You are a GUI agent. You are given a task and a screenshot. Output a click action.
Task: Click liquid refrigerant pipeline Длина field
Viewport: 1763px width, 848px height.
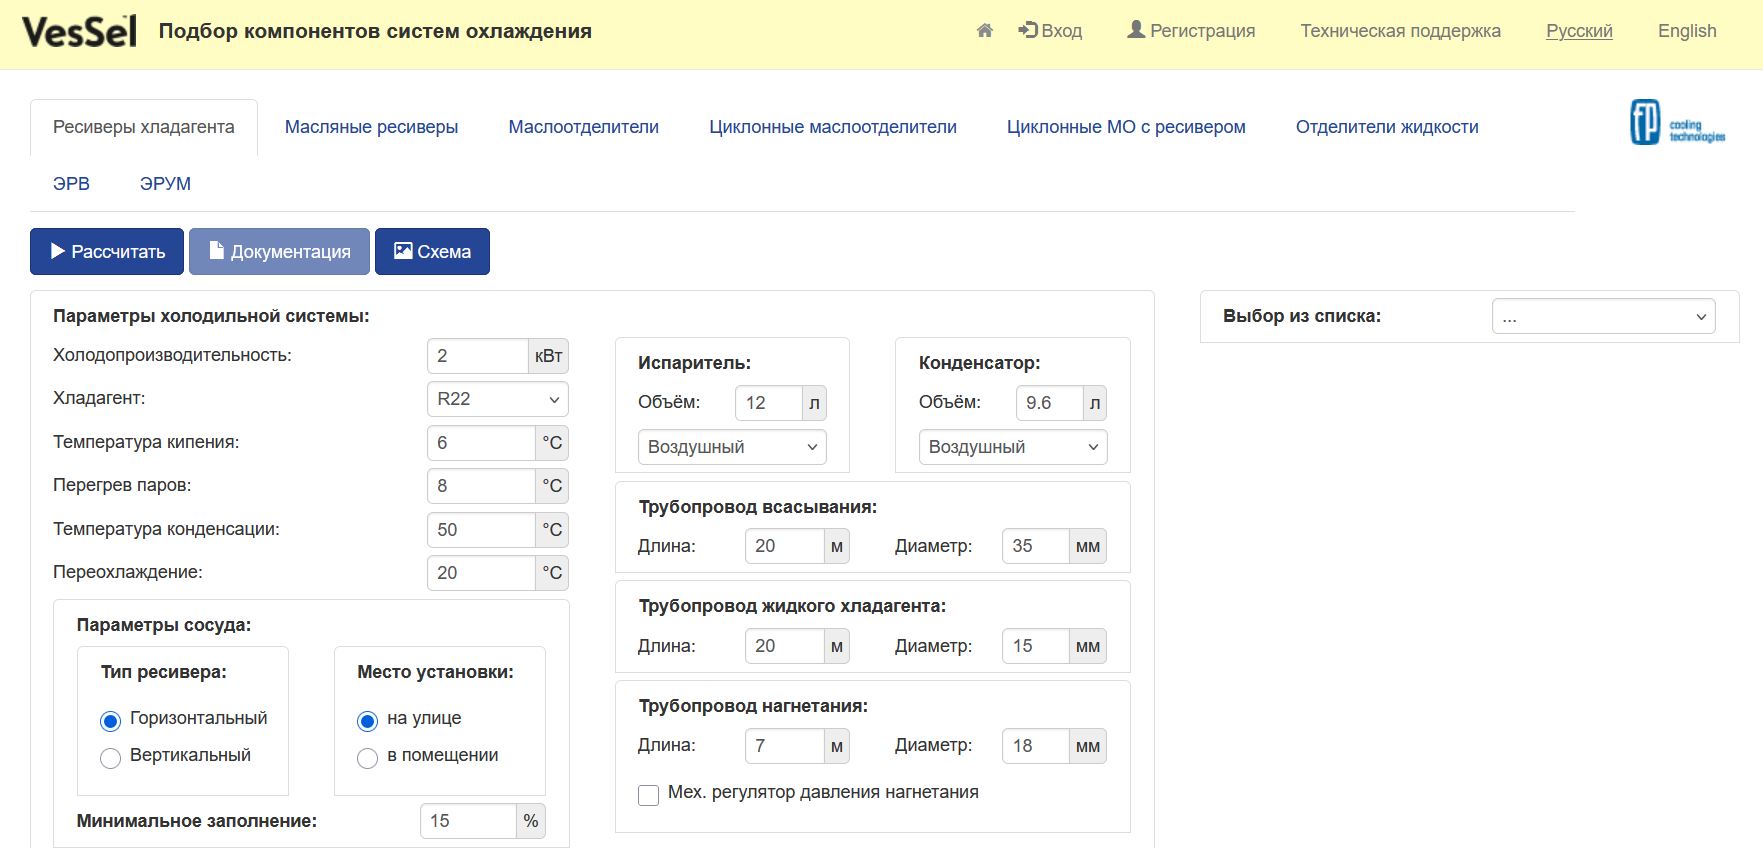pos(785,646)
